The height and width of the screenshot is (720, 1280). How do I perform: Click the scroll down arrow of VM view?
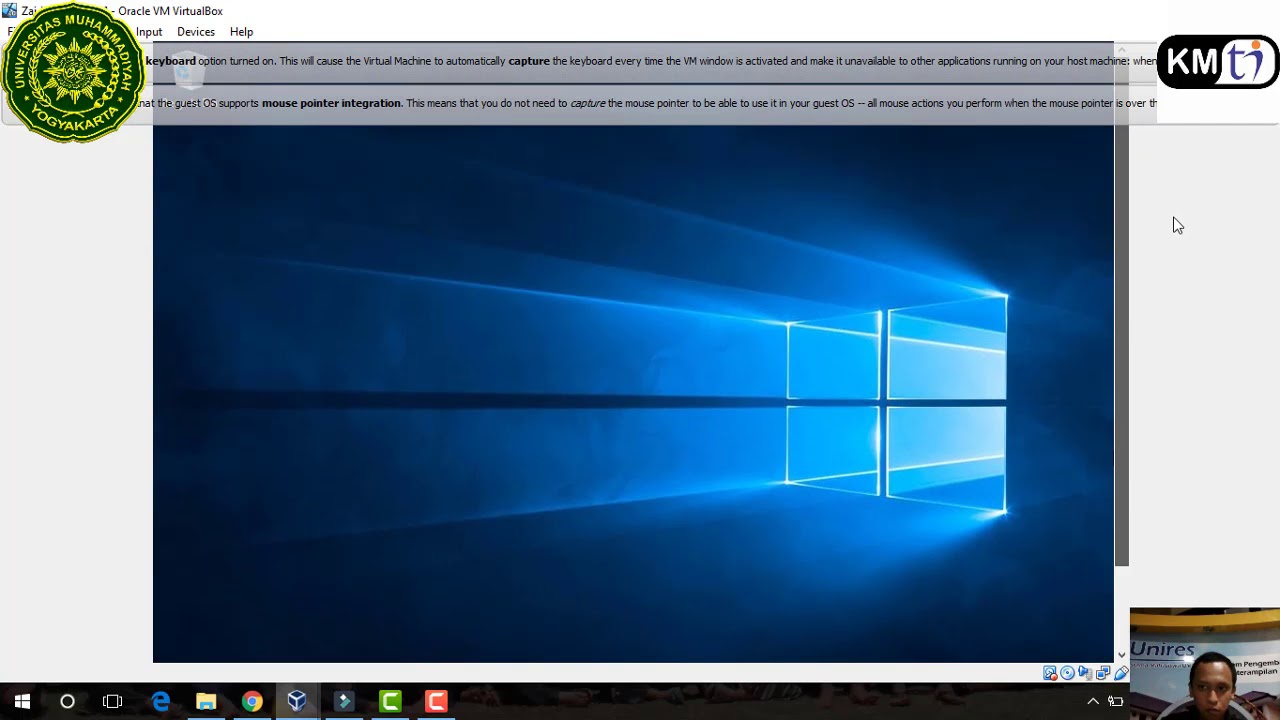[1121, 655]
